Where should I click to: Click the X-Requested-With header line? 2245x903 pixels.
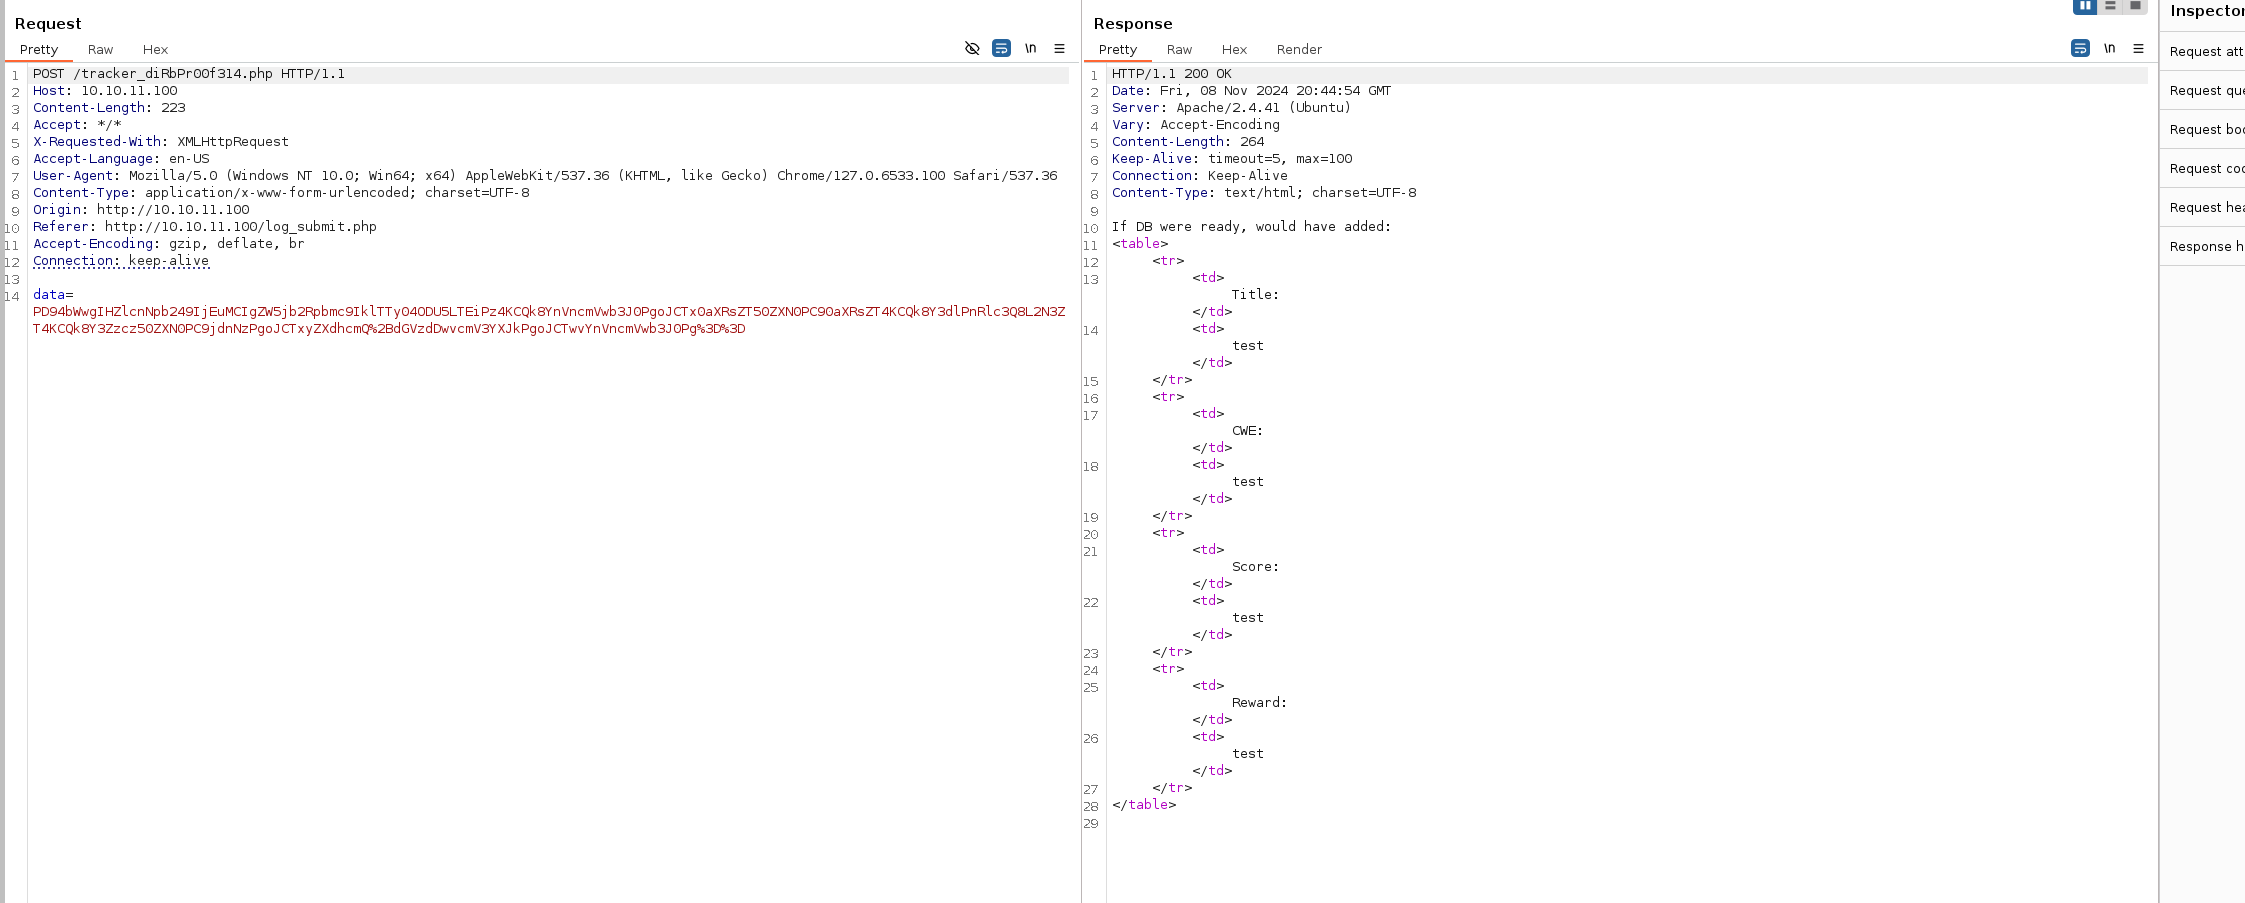[x=161, y=142]
